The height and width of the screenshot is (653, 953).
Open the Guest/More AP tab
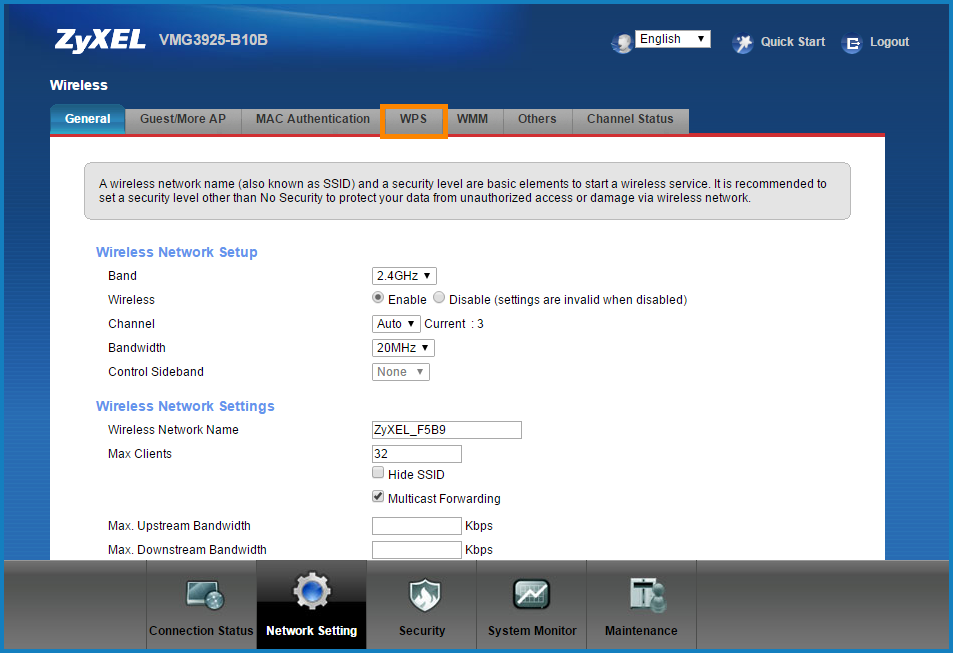(183, 119)
